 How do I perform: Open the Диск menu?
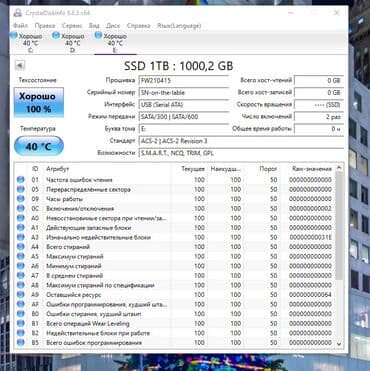tap(113, 26)
